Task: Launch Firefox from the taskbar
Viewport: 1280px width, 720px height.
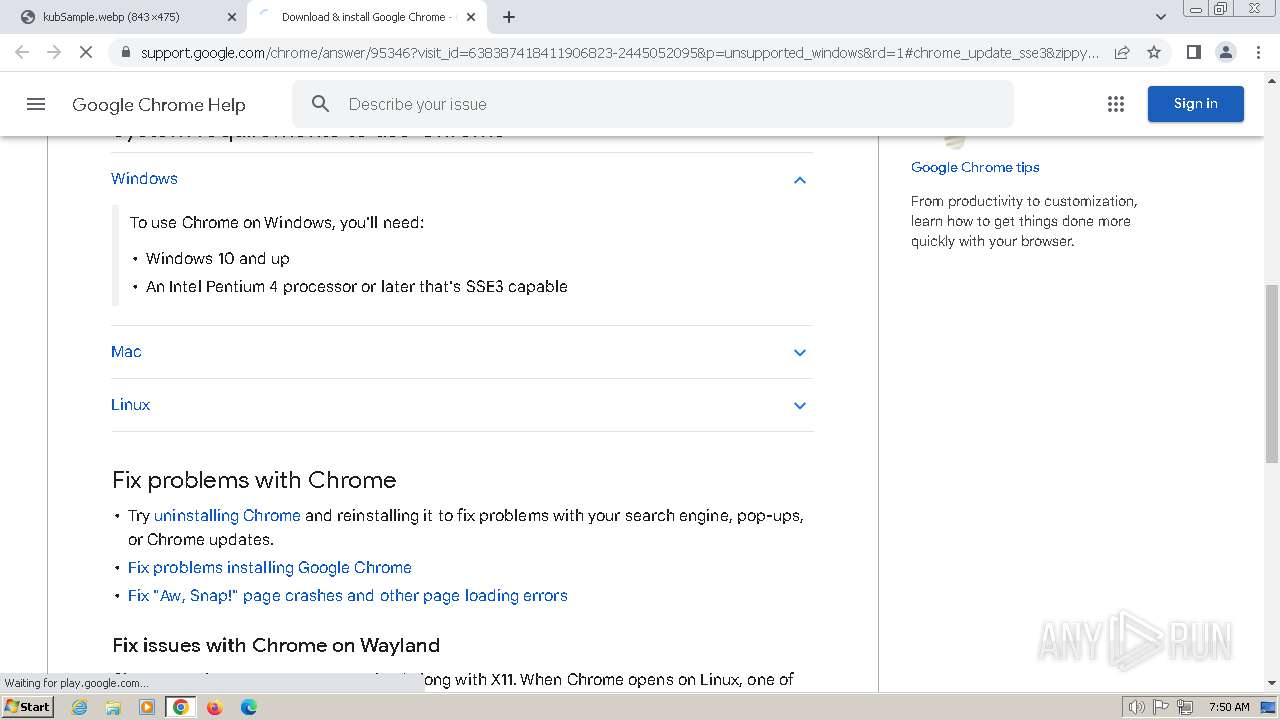Action: [x=214, y=707]
